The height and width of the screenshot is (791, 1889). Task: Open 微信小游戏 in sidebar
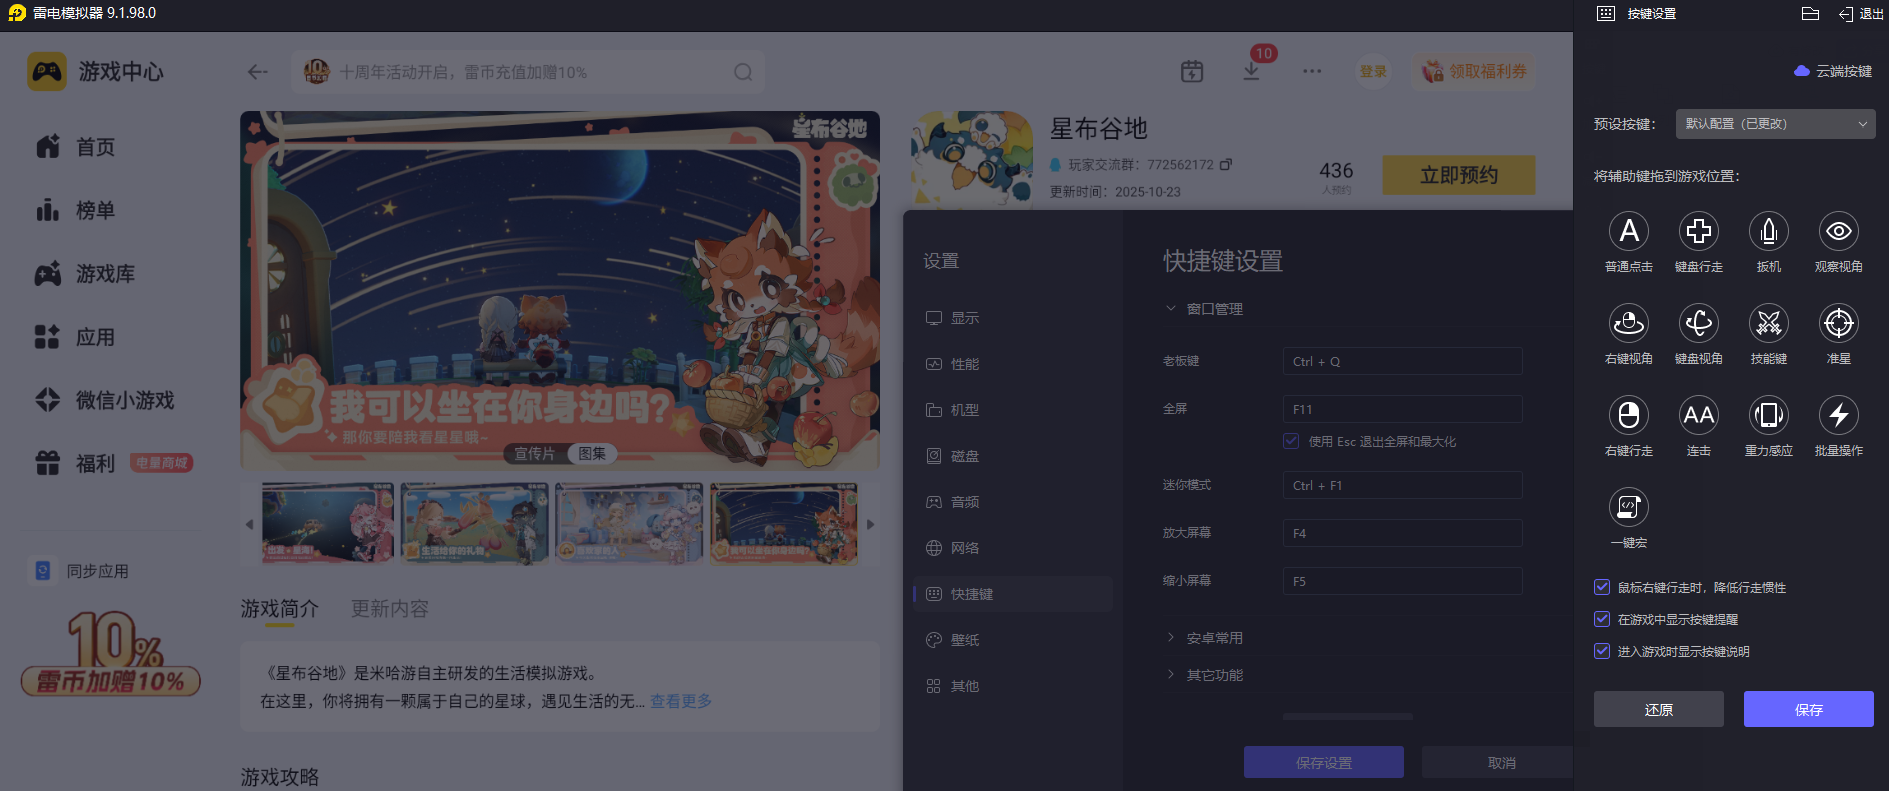click(105, 400)
